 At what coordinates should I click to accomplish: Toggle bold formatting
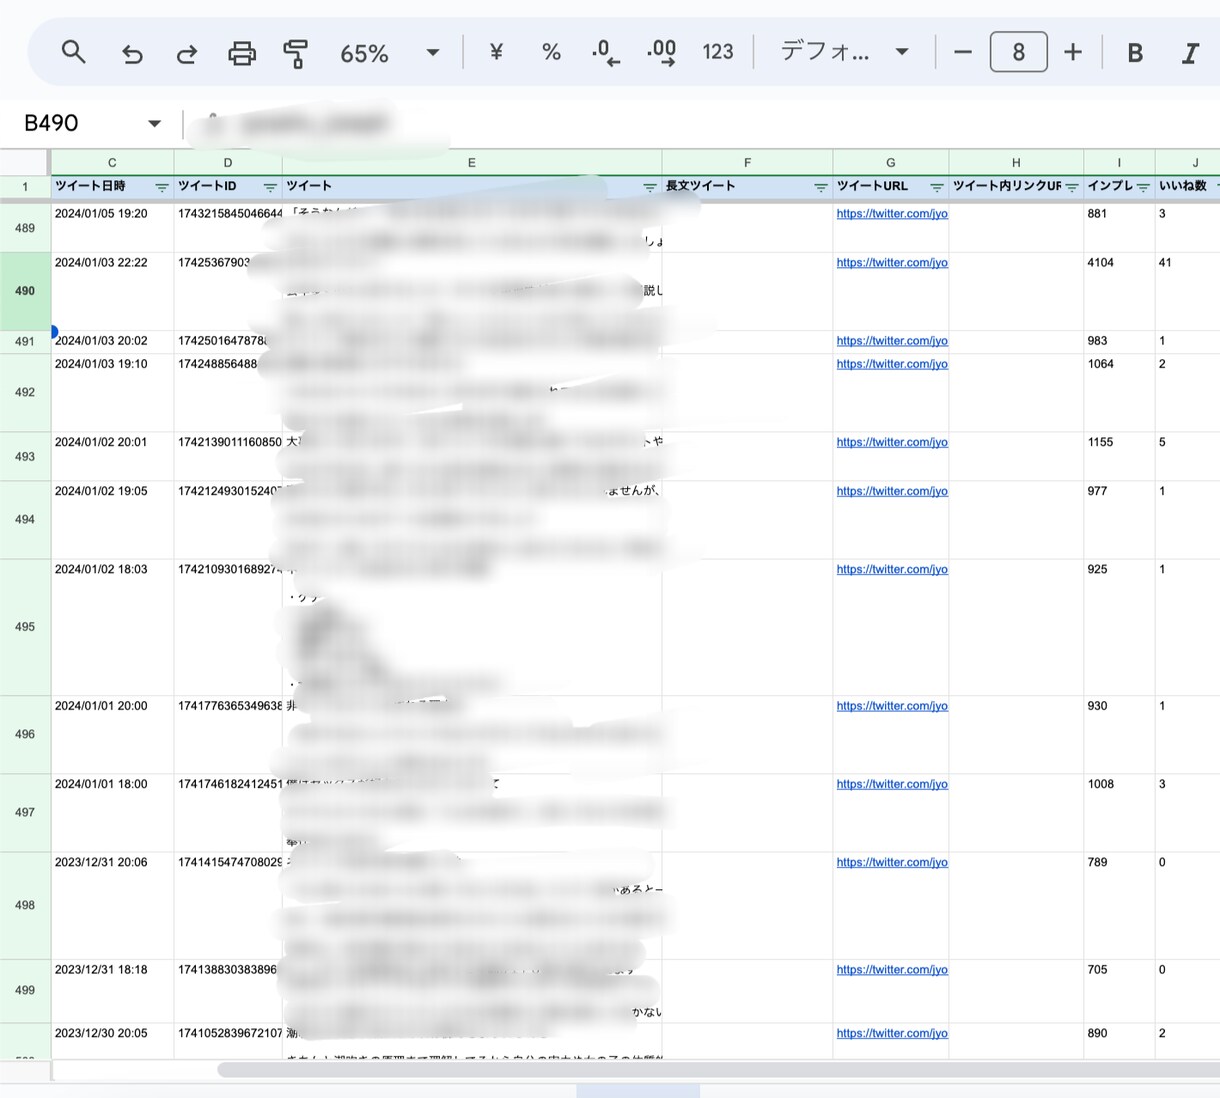click(1135, 53)
